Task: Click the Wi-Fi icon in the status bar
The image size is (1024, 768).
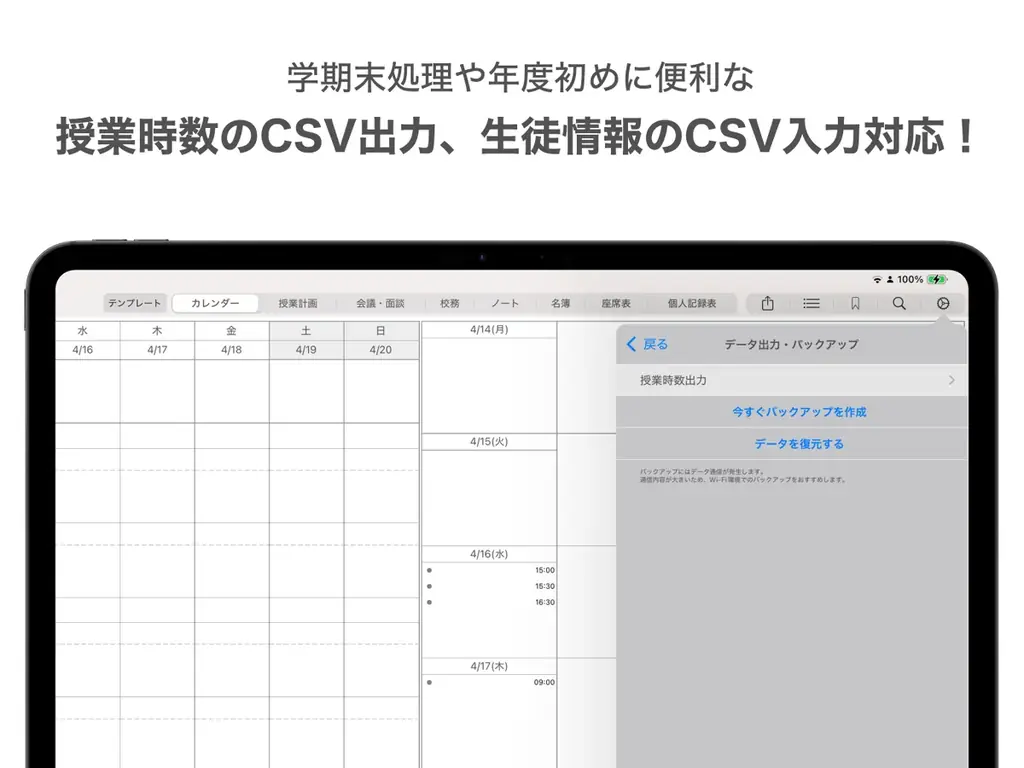Action: [x=878, y=280]
